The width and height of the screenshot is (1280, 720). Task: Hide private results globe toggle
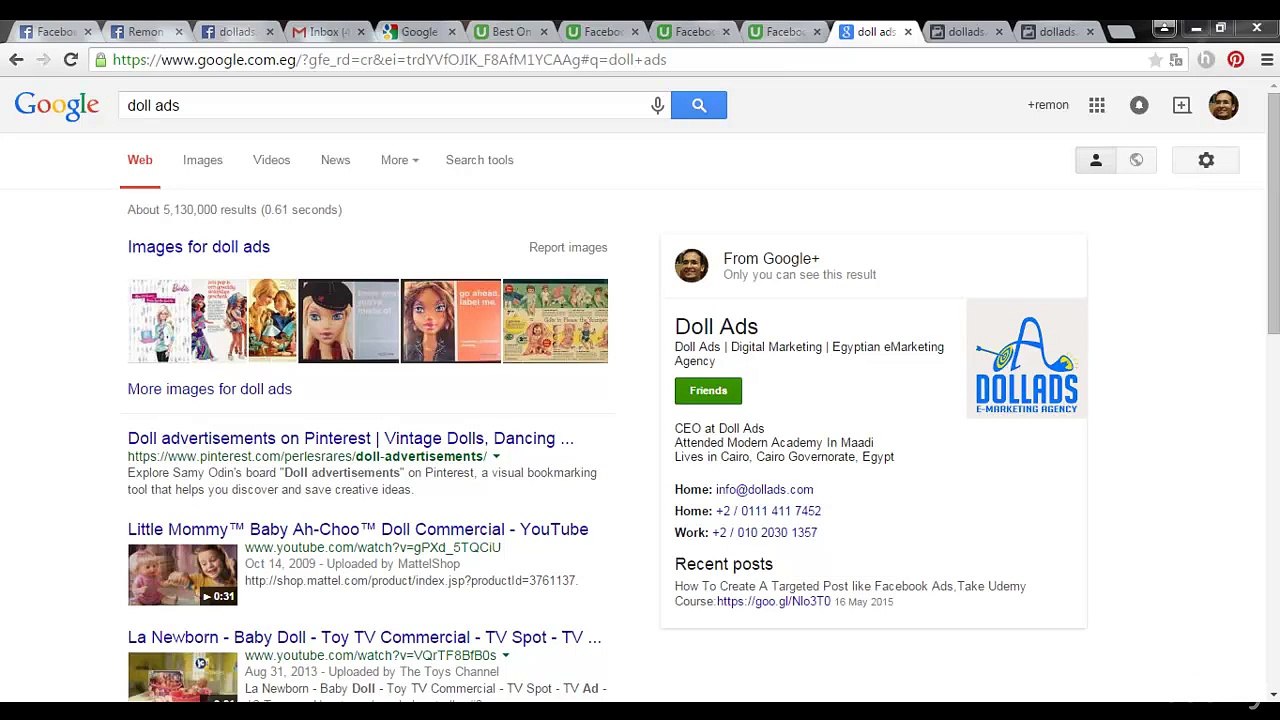[1136, 160]
